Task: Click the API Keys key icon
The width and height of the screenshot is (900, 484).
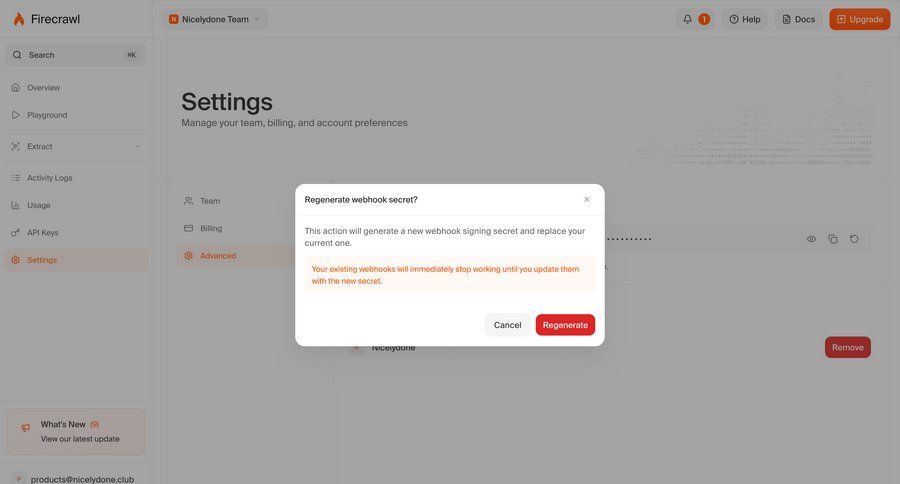Action: (x=15, y=233)
